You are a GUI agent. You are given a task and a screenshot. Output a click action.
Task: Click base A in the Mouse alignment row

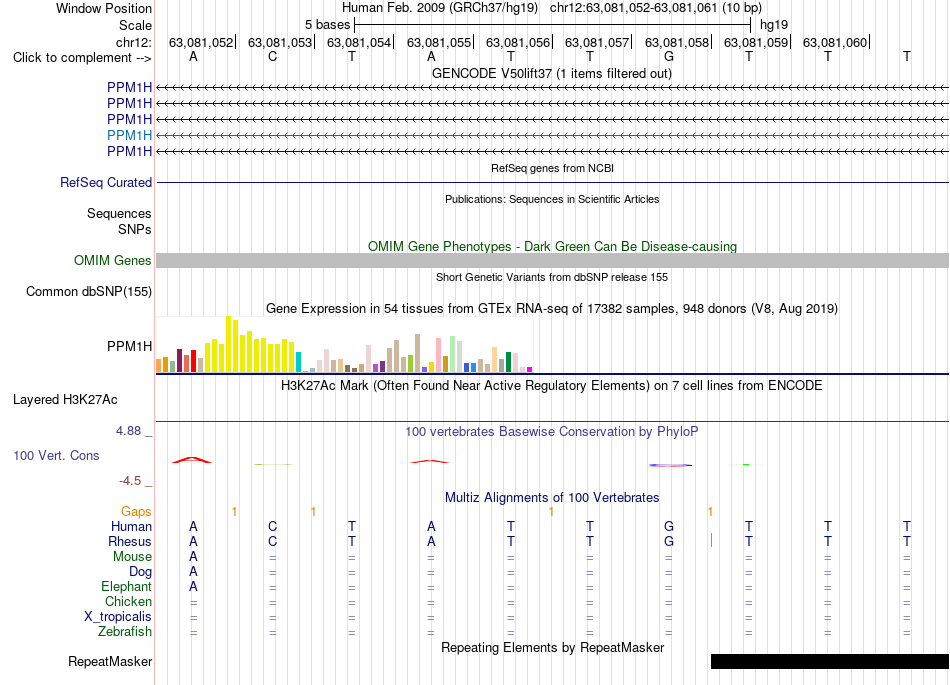pyautogui.click(x=193, y=557)
